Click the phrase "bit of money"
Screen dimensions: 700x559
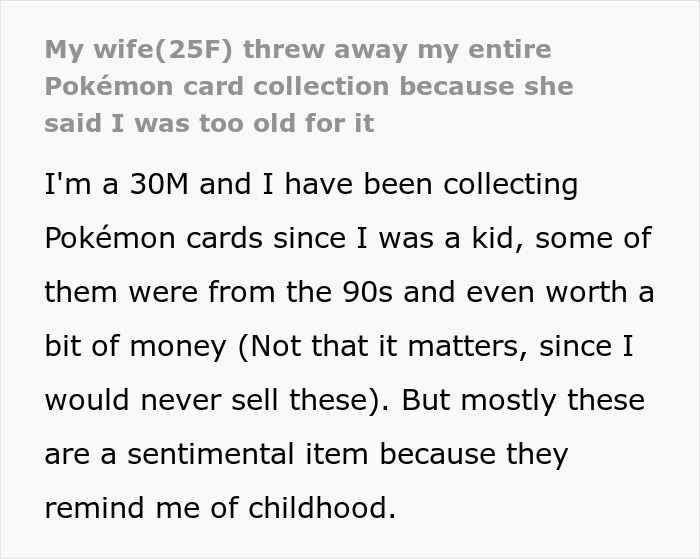135,346
